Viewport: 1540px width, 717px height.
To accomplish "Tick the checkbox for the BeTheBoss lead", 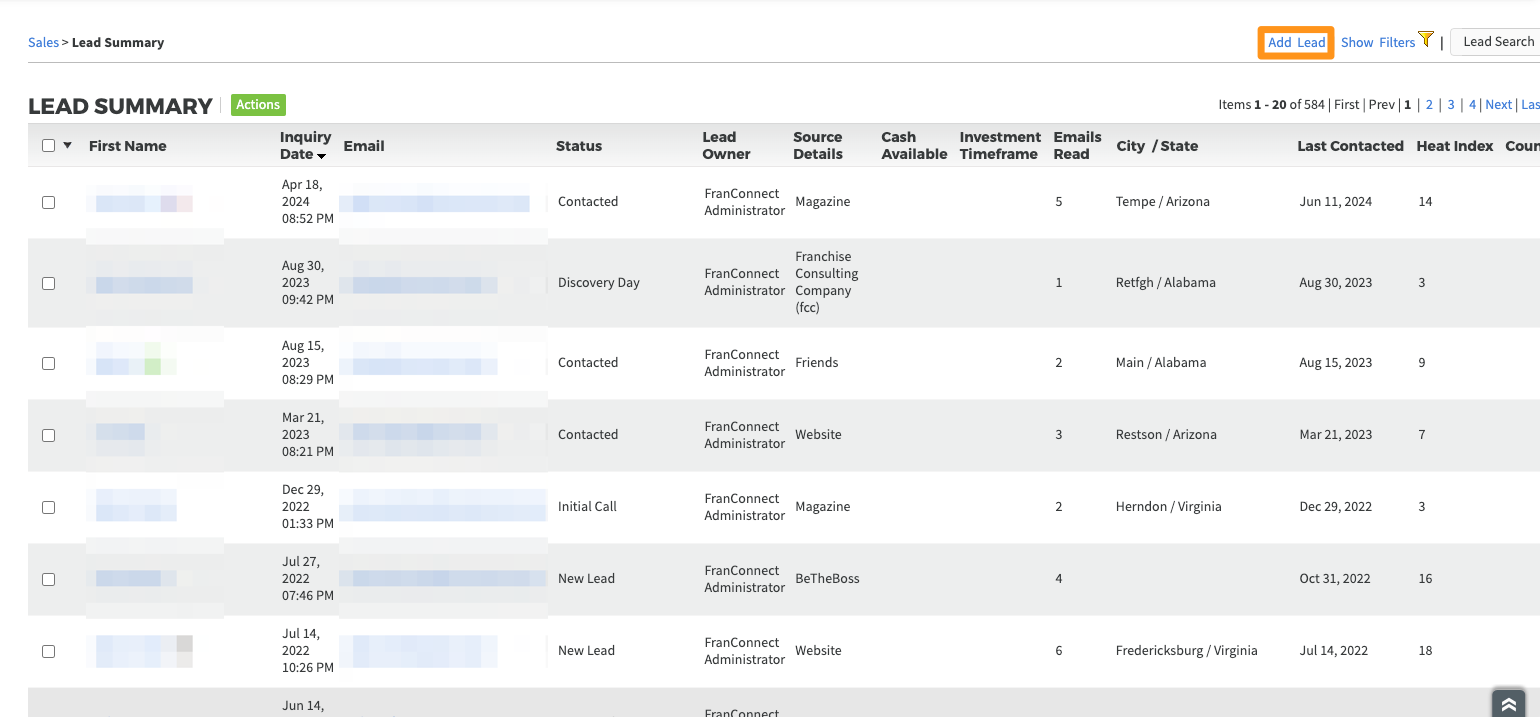I will [x=49, y=579].
